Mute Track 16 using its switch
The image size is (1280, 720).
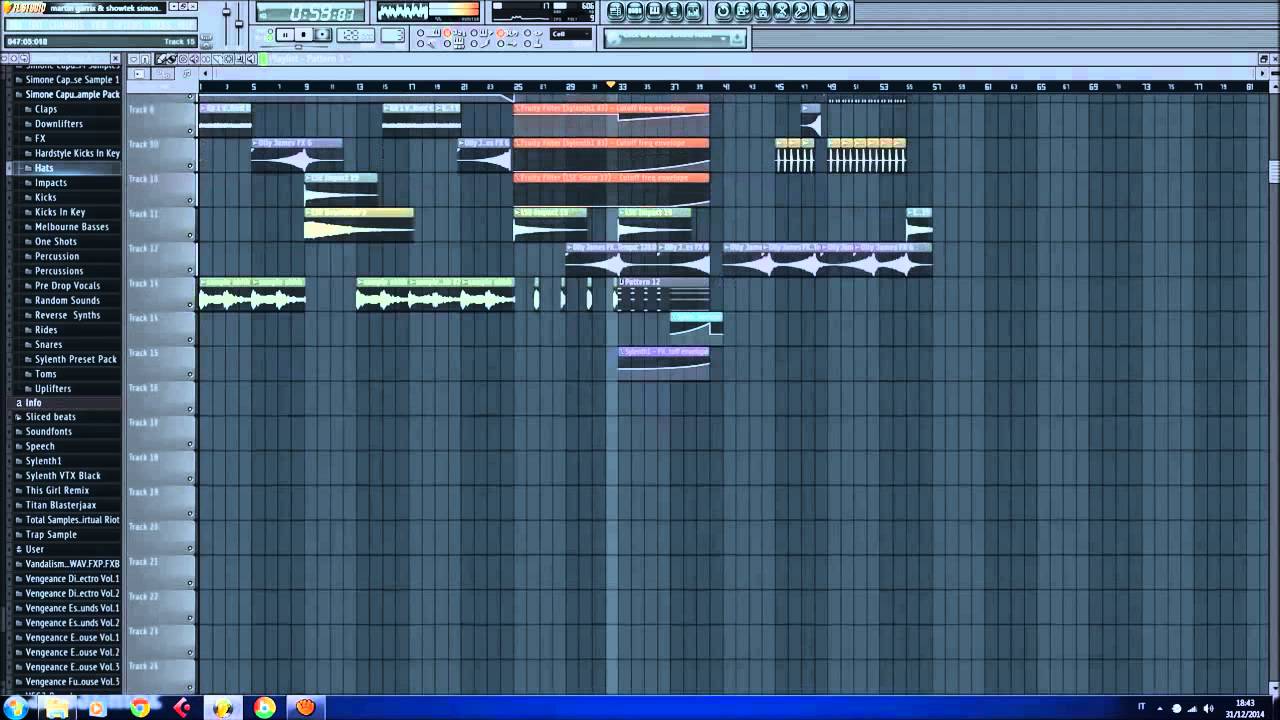[190, 410]
